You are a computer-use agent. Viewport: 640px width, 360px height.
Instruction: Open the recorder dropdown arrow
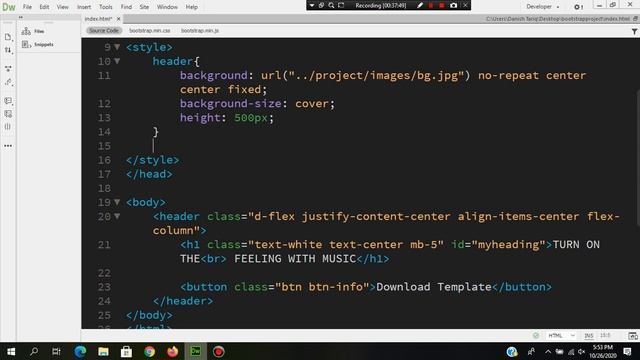tap(312, 5)
